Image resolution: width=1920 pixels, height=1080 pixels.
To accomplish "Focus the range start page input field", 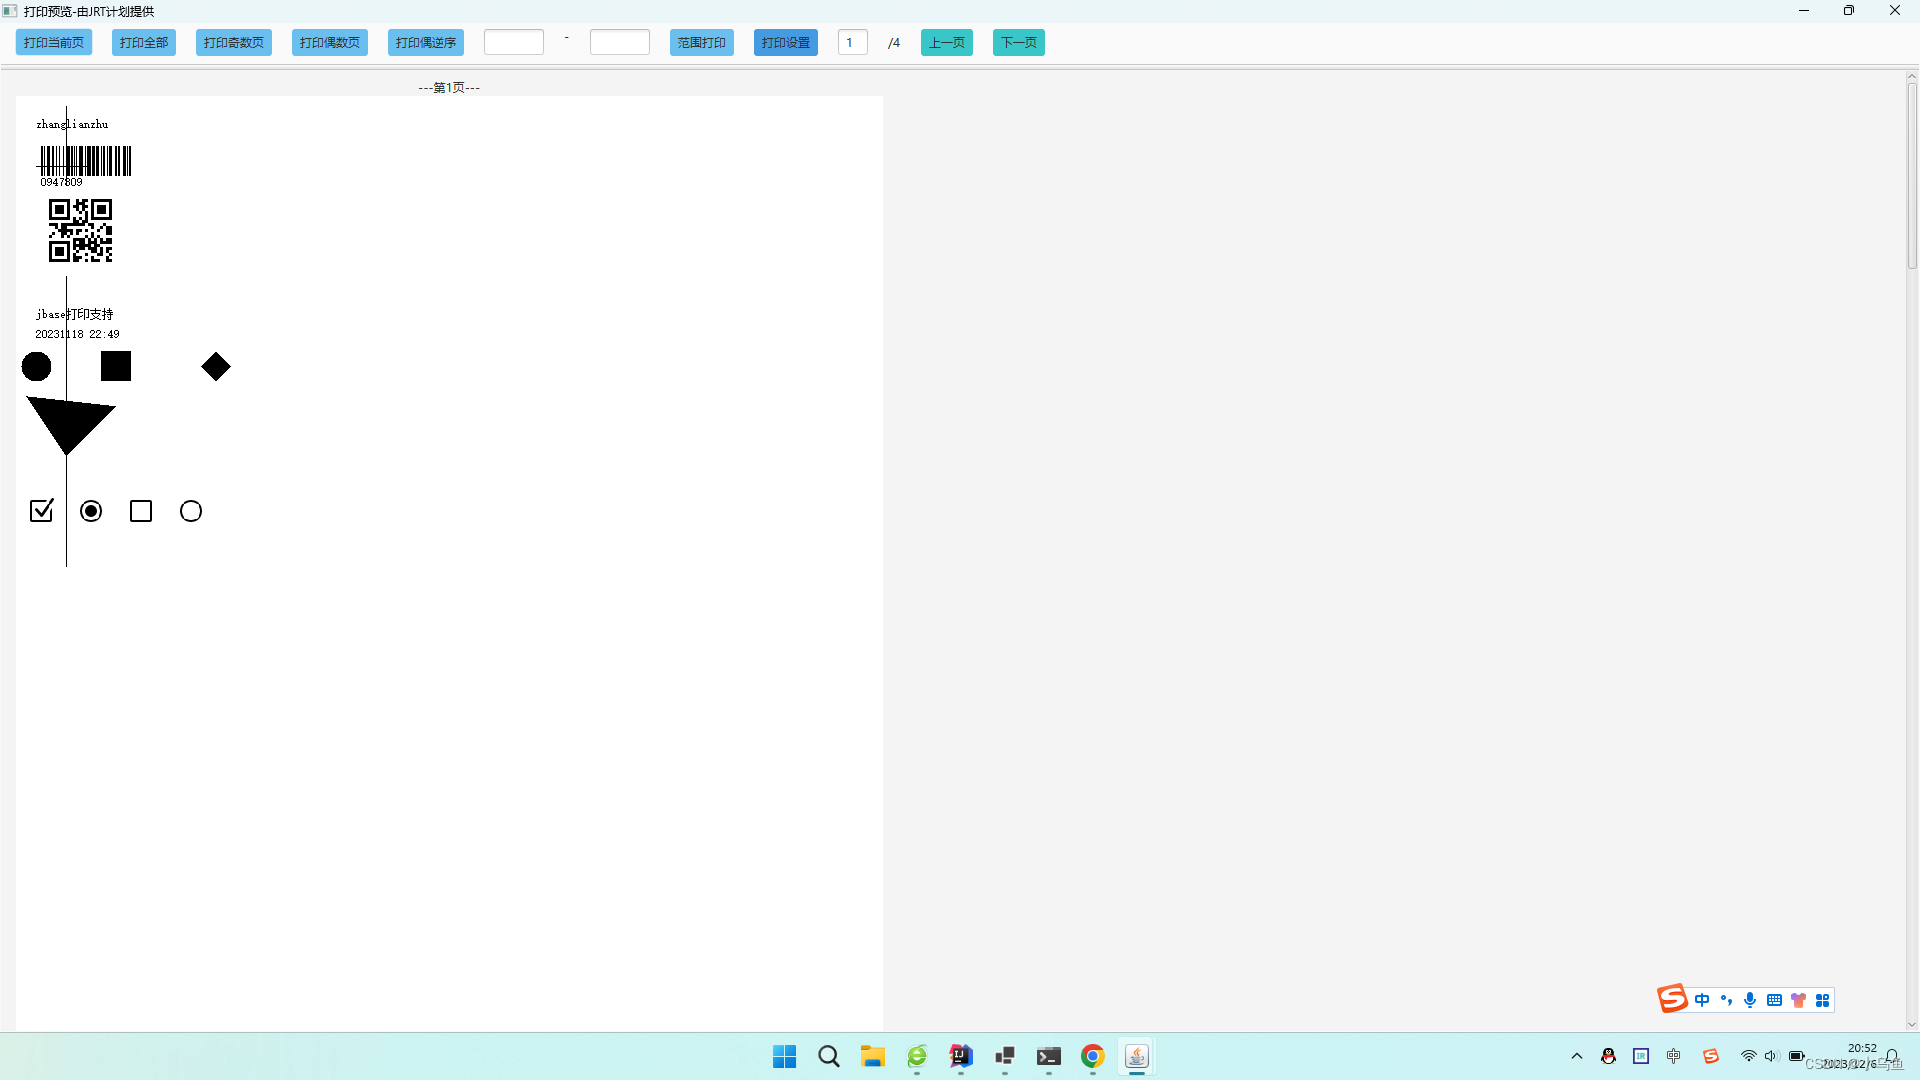I will (x=514, y=42).
